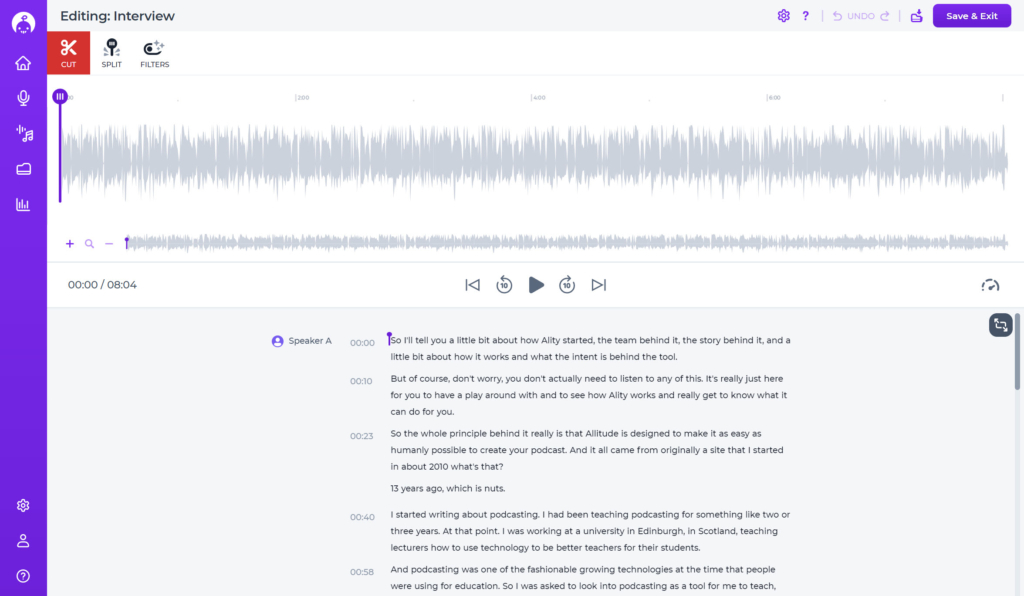Skip to the end of the track
Screen dimensions: 1024x596
599,285
